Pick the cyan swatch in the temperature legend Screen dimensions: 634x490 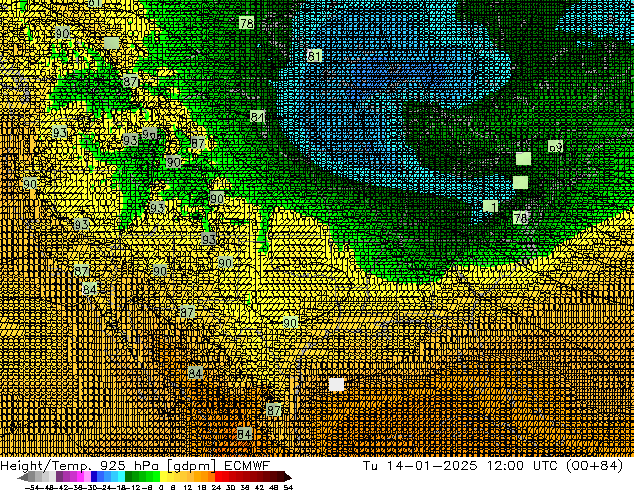click(x=121, y=477)
